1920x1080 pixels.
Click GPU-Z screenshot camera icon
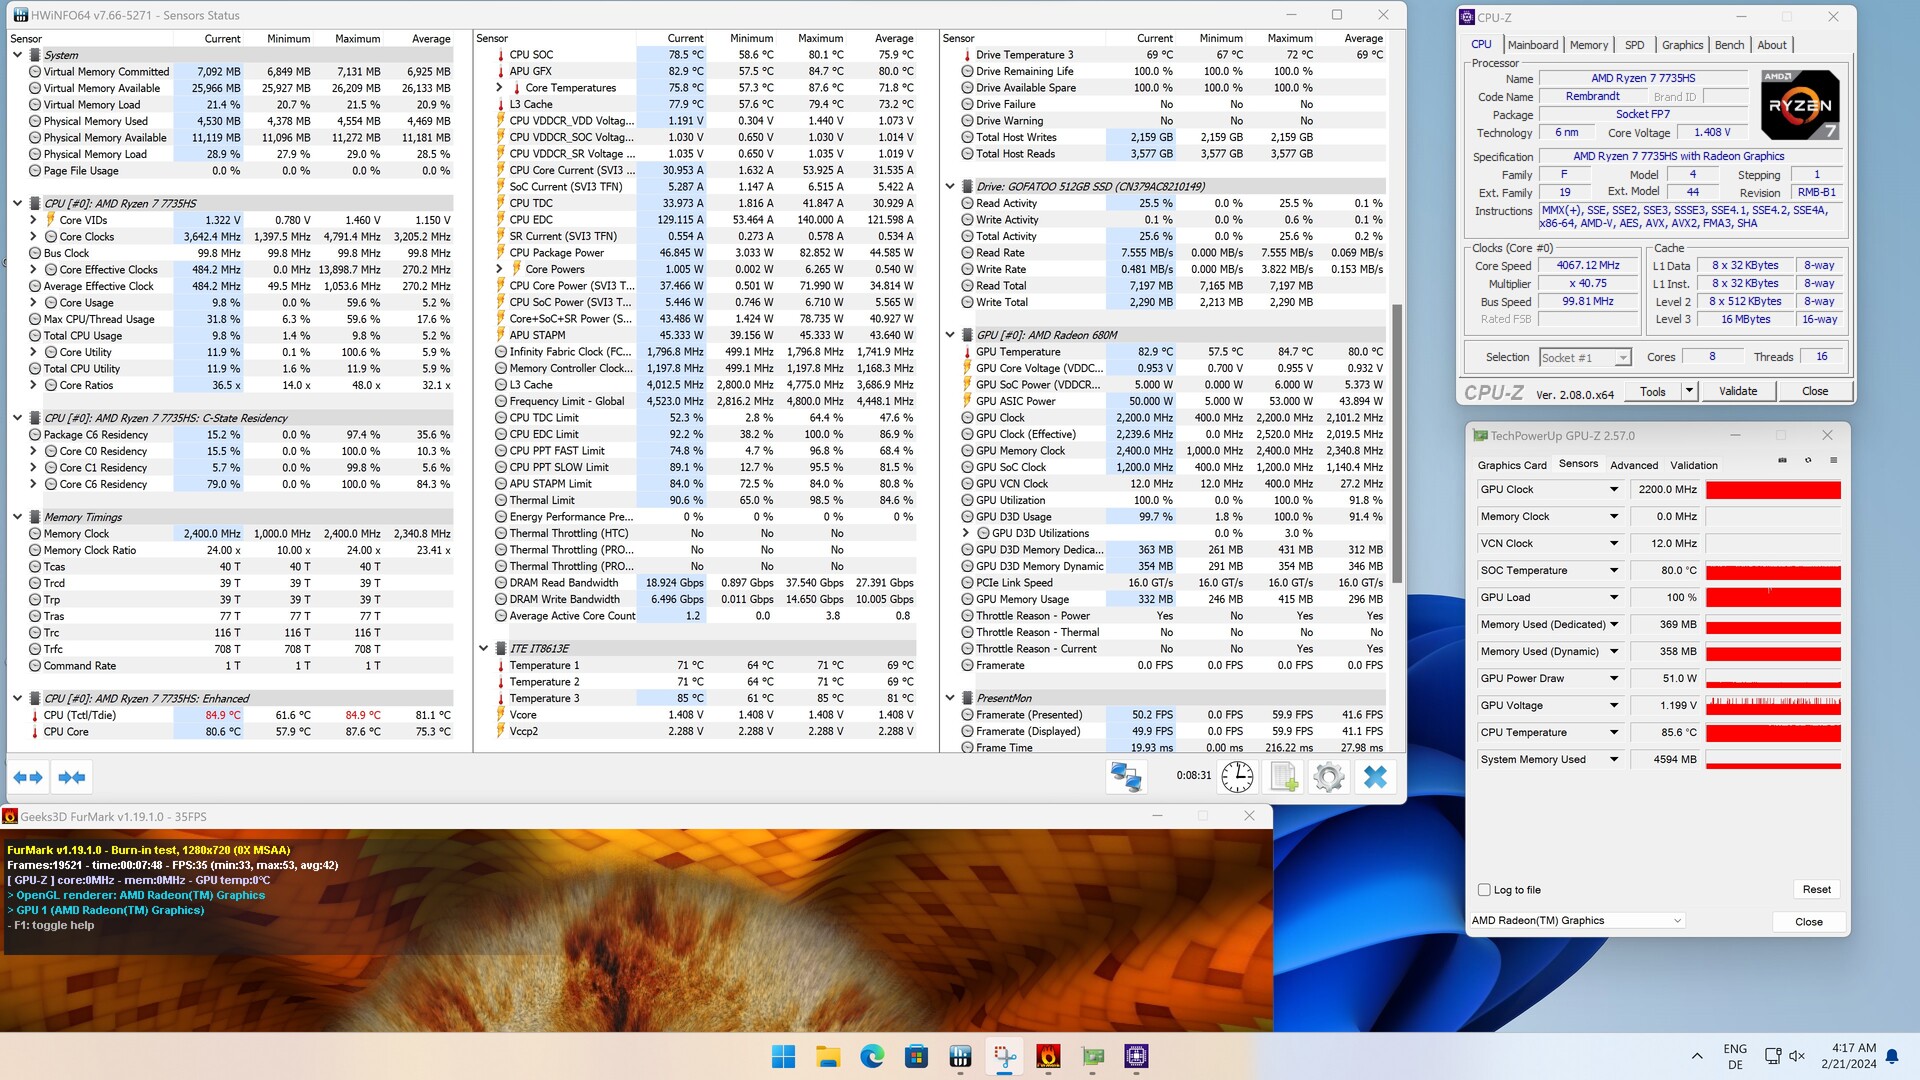click(1782, 461)
